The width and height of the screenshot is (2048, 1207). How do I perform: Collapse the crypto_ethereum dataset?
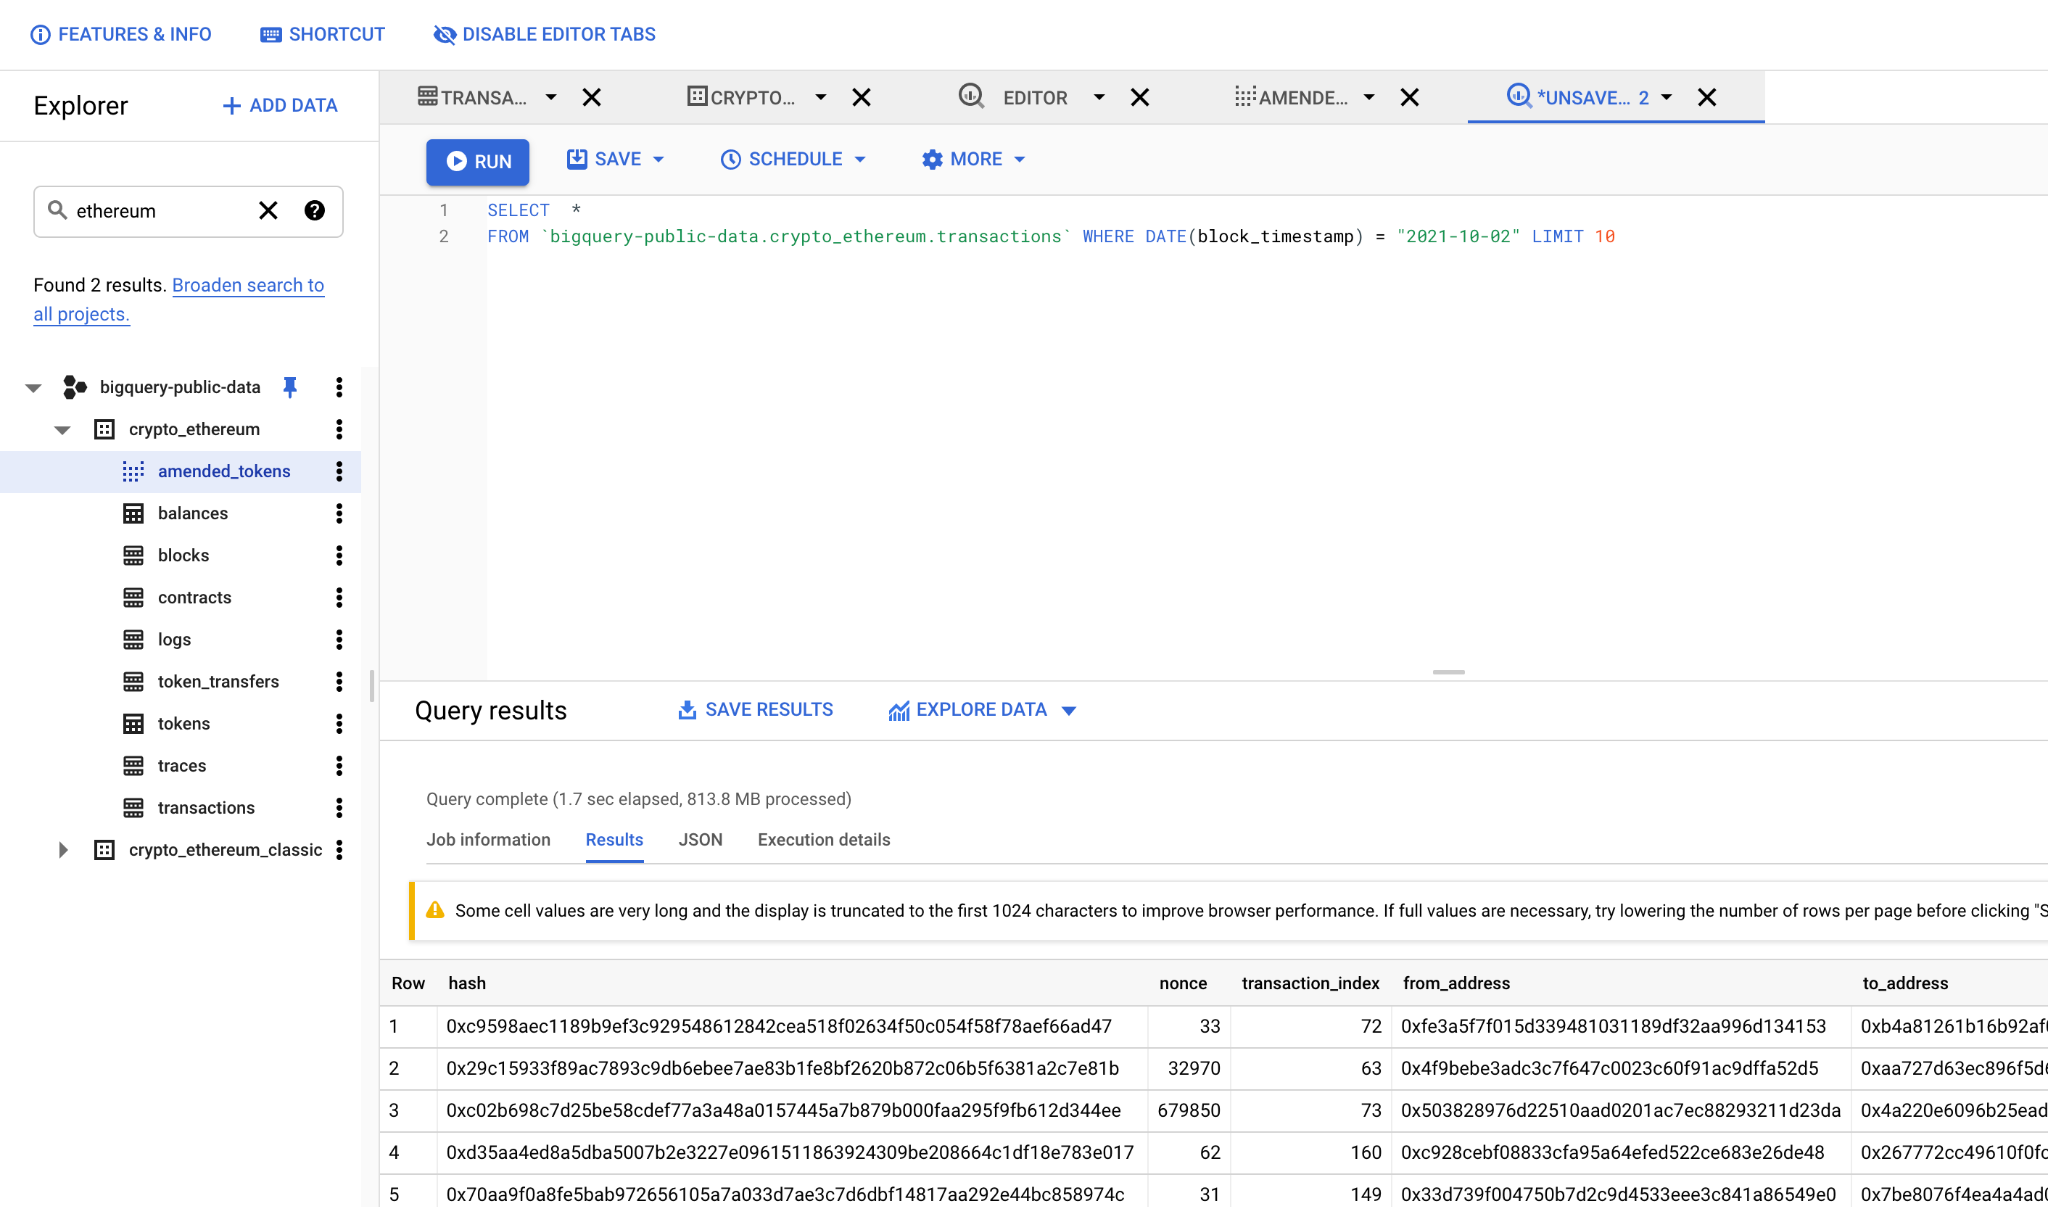[62, 430]
